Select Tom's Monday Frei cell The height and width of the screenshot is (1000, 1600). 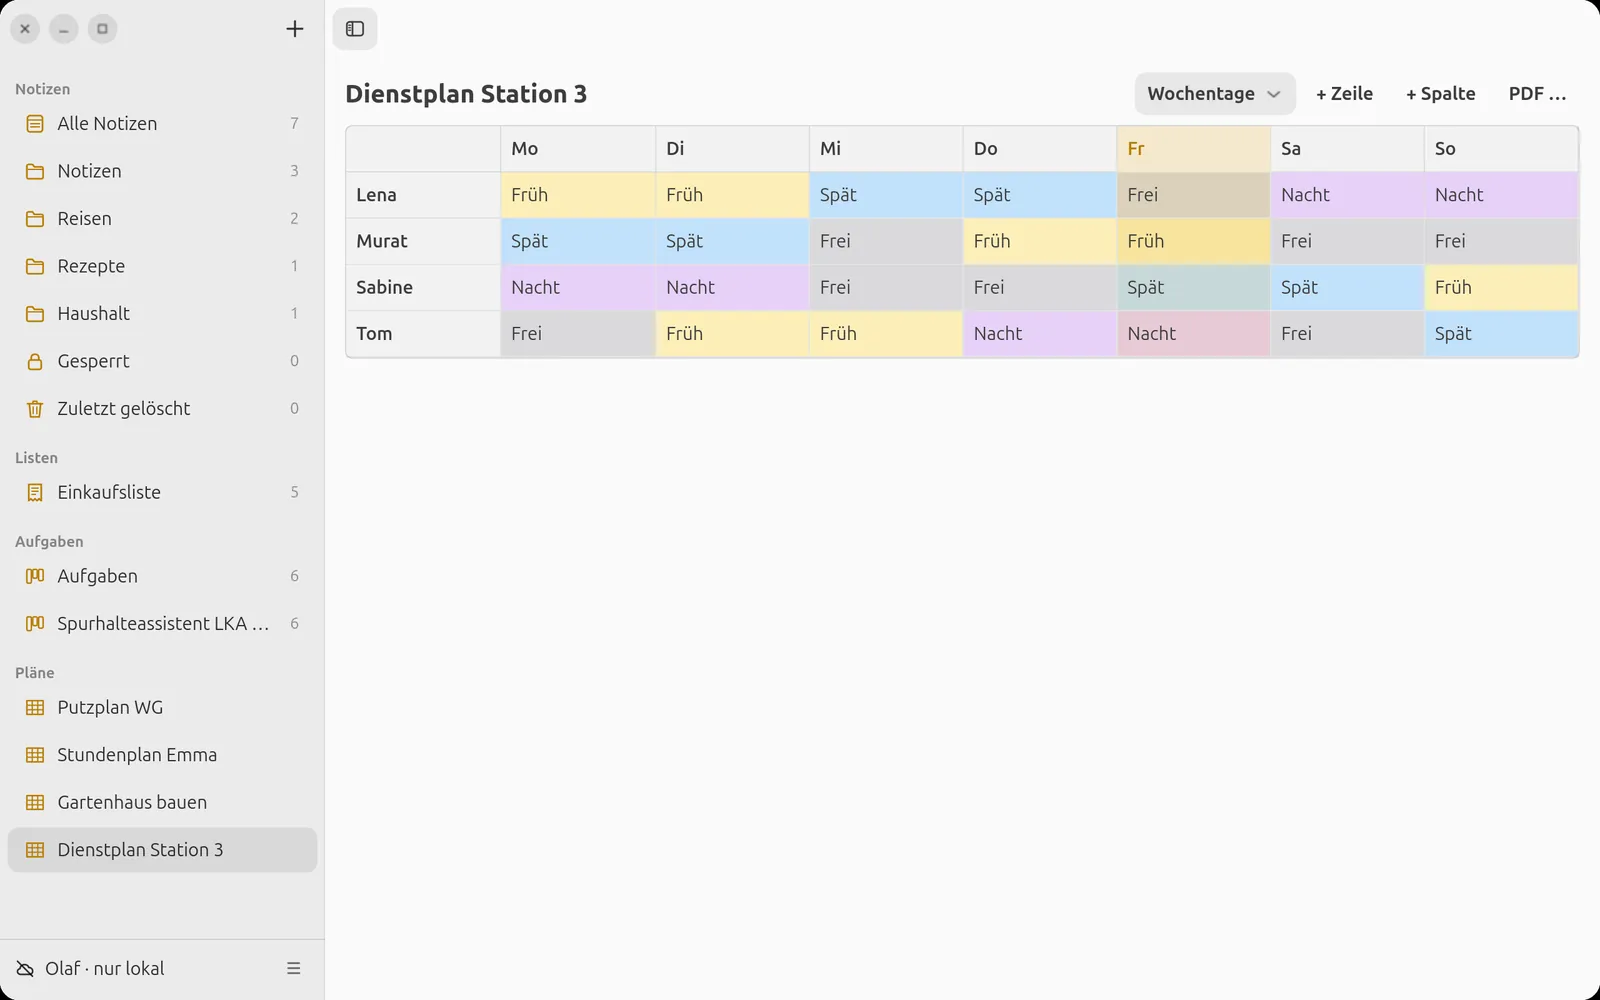click(578, 334)
